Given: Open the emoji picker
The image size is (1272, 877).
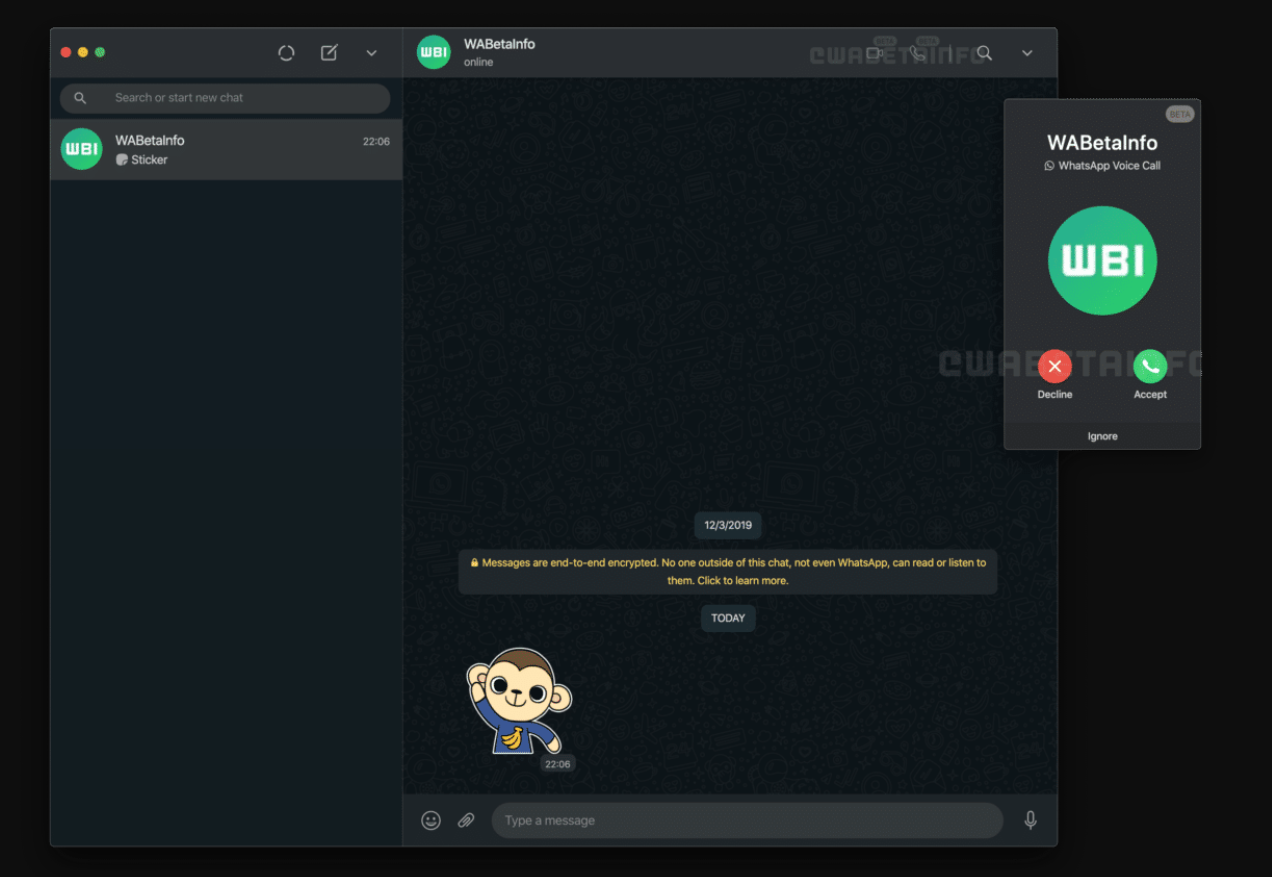Looking at the screenshot, I should pyautogui.click(x=431, y=820).
